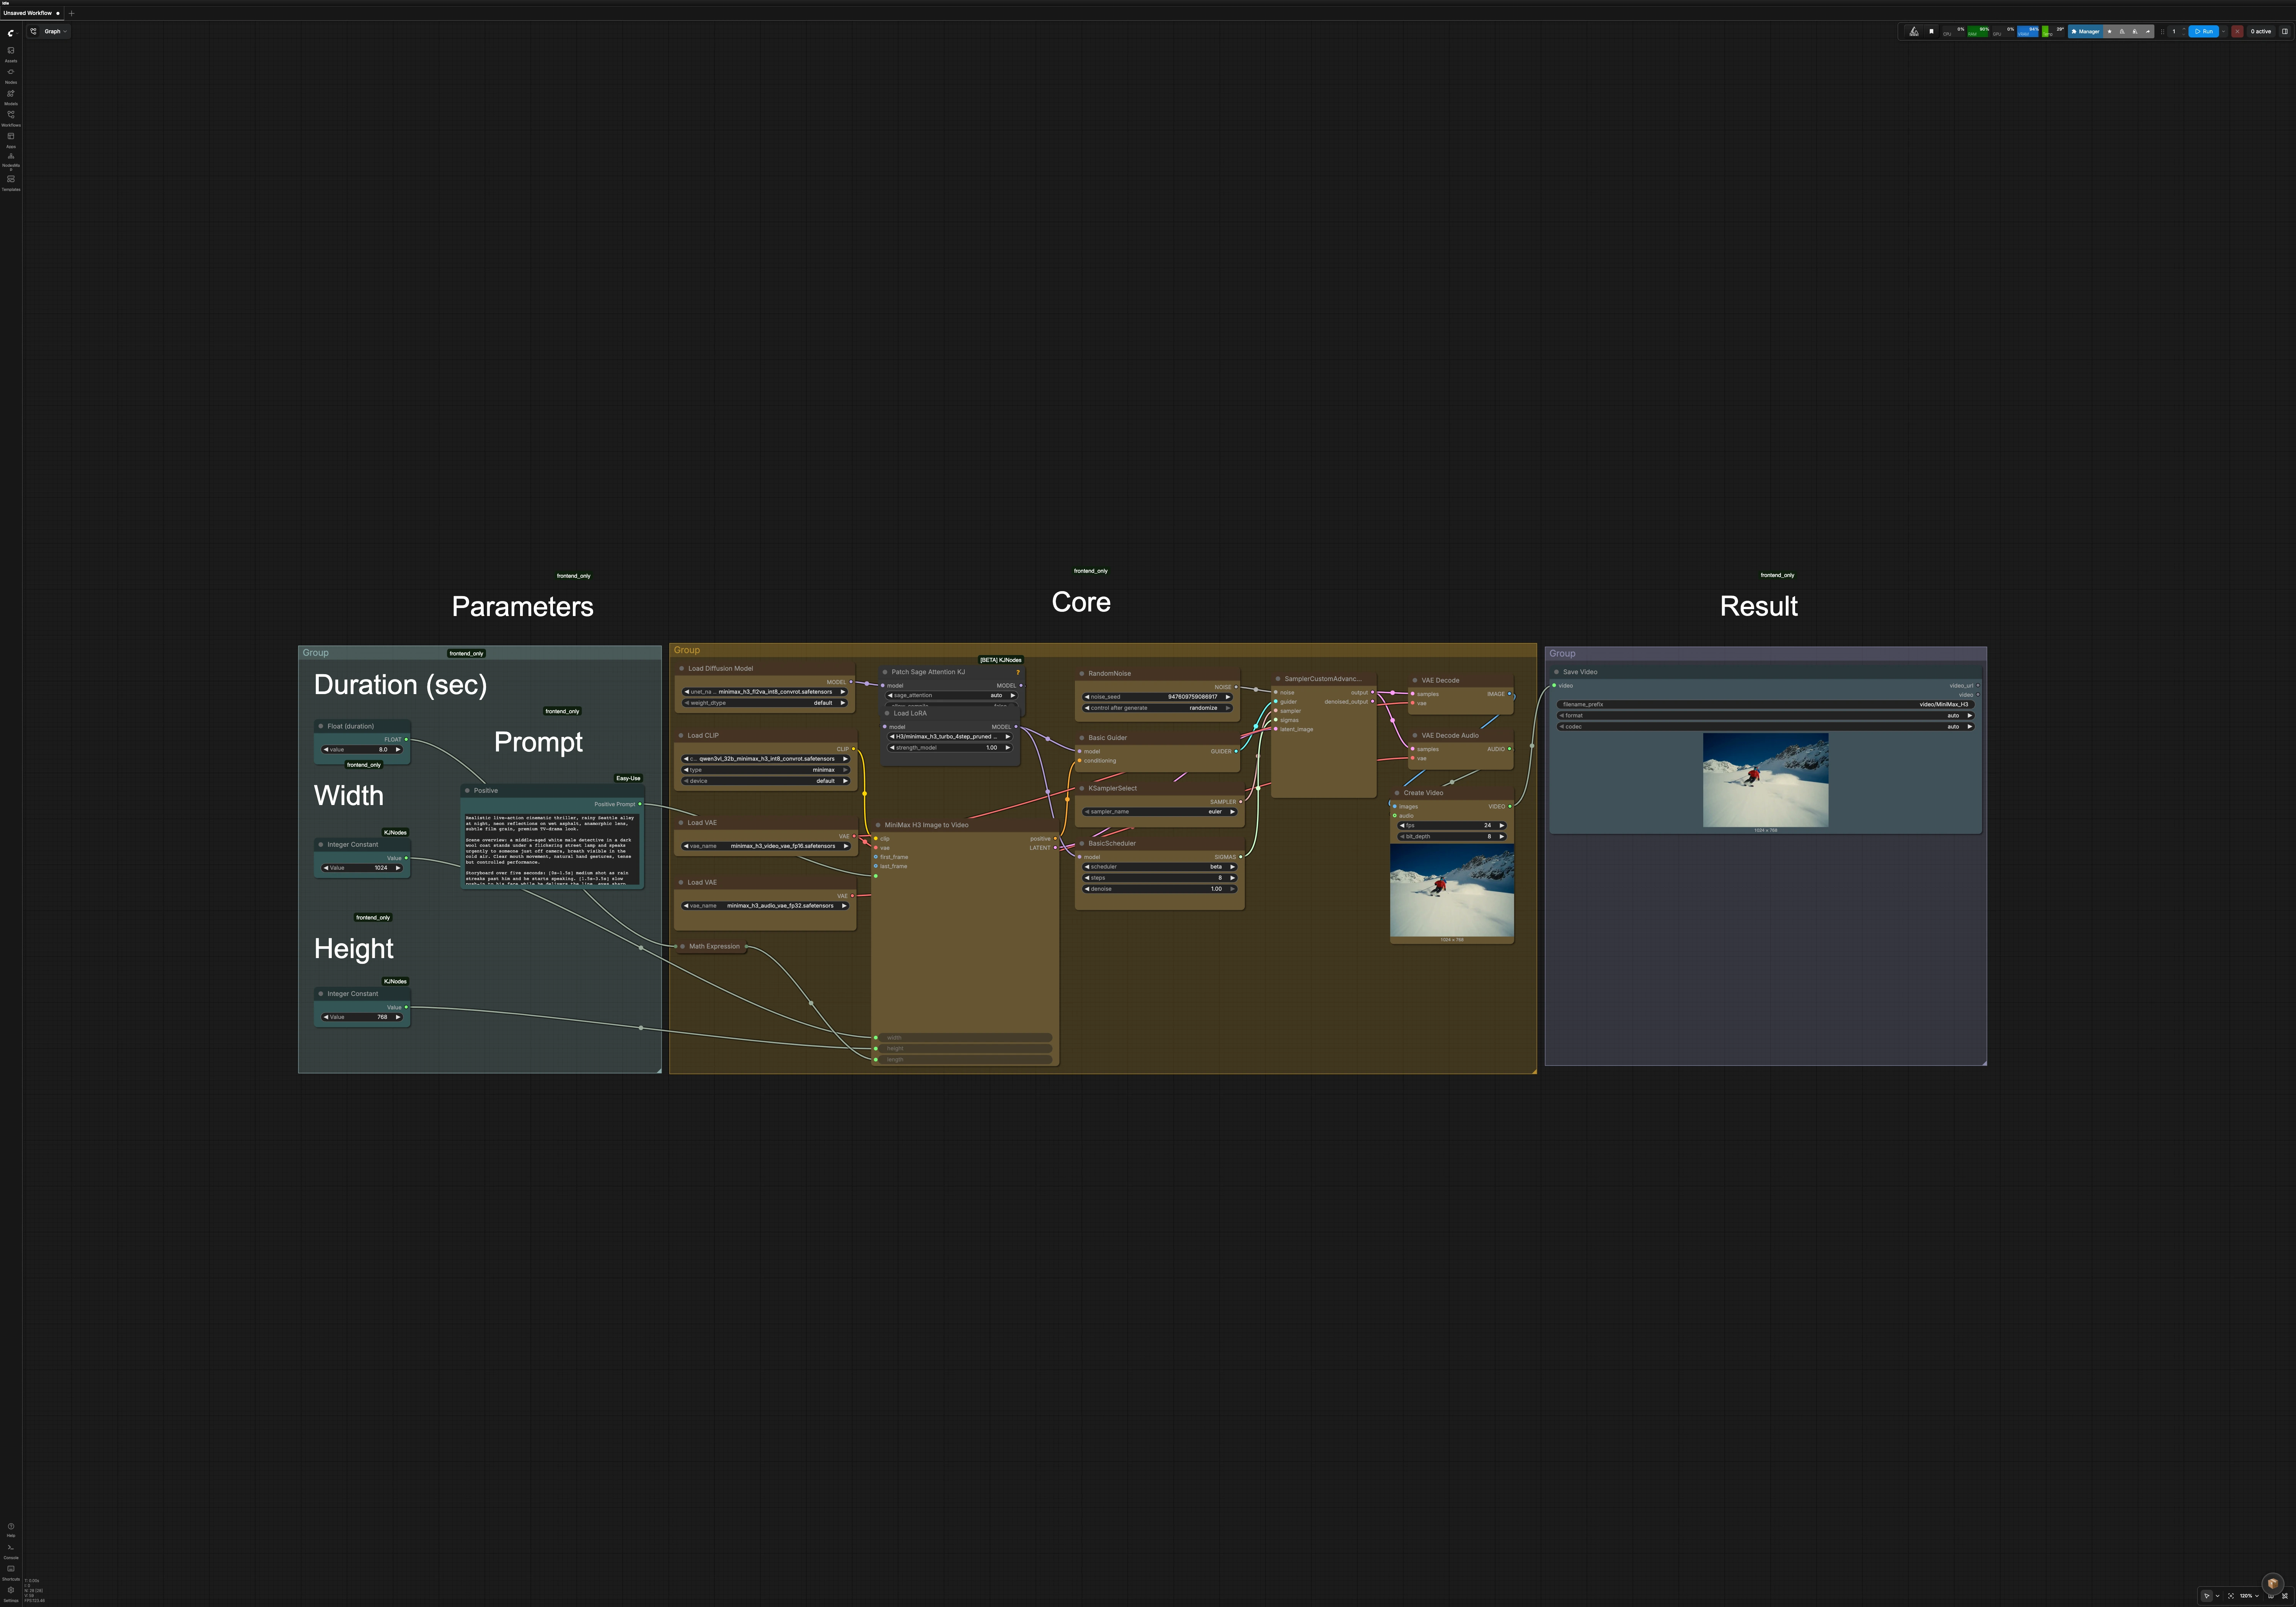Click the fit view icon at bottom right
The image size is (2296, 1607).
click(2231, 1596)
